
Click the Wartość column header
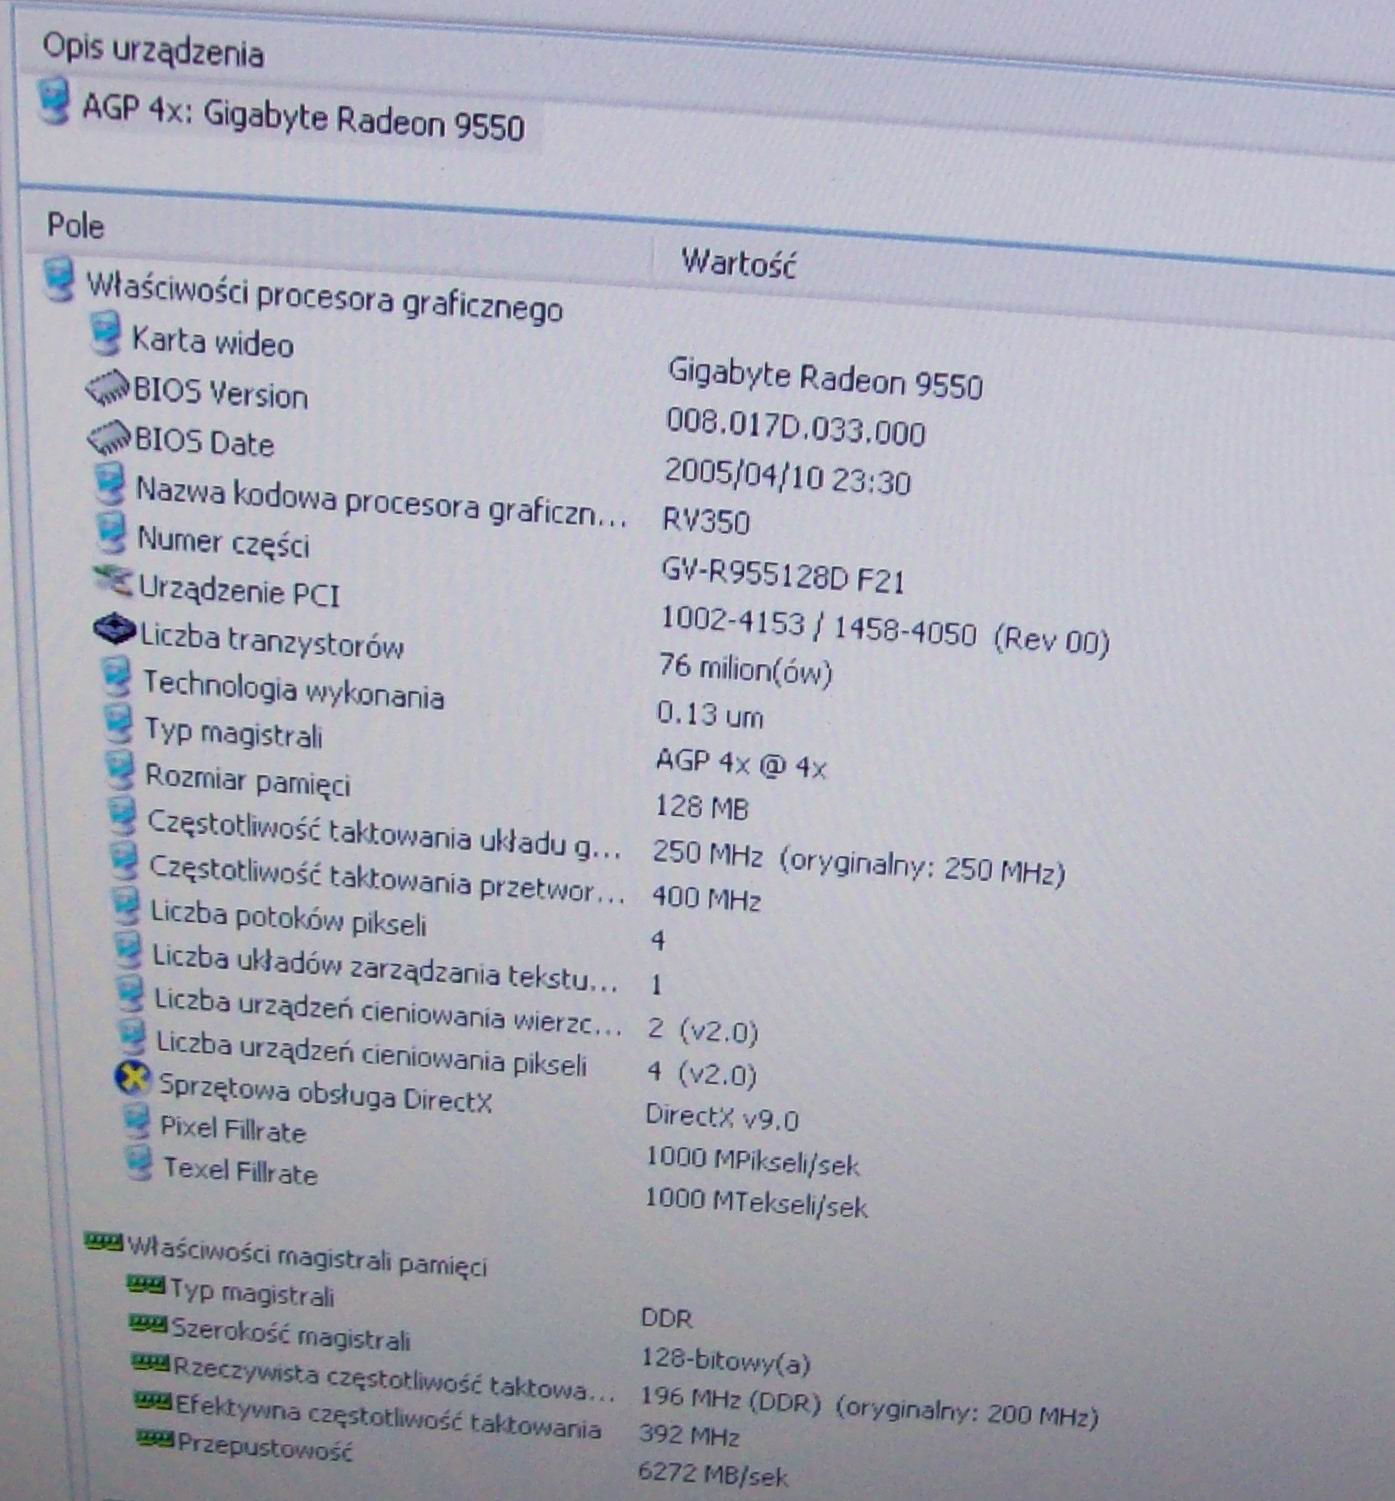tap(739, 264)
